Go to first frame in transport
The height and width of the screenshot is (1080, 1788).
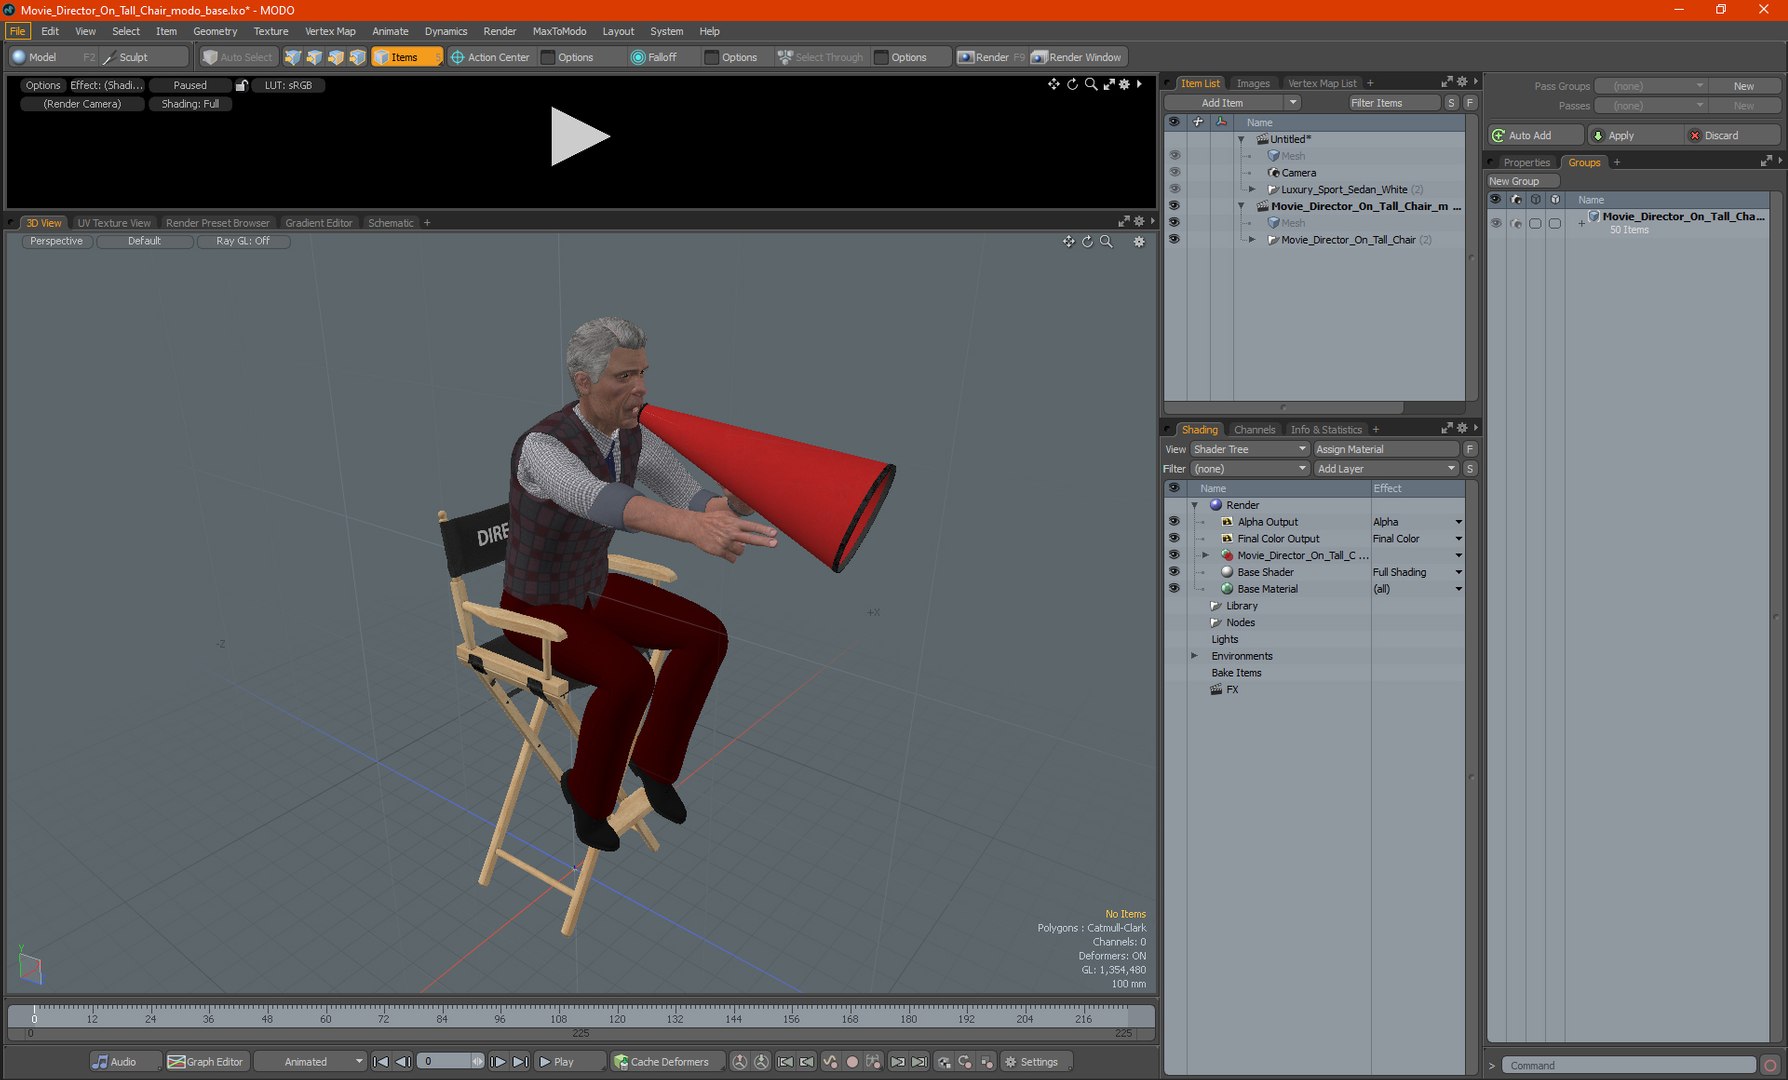[x=381, y=1061]
